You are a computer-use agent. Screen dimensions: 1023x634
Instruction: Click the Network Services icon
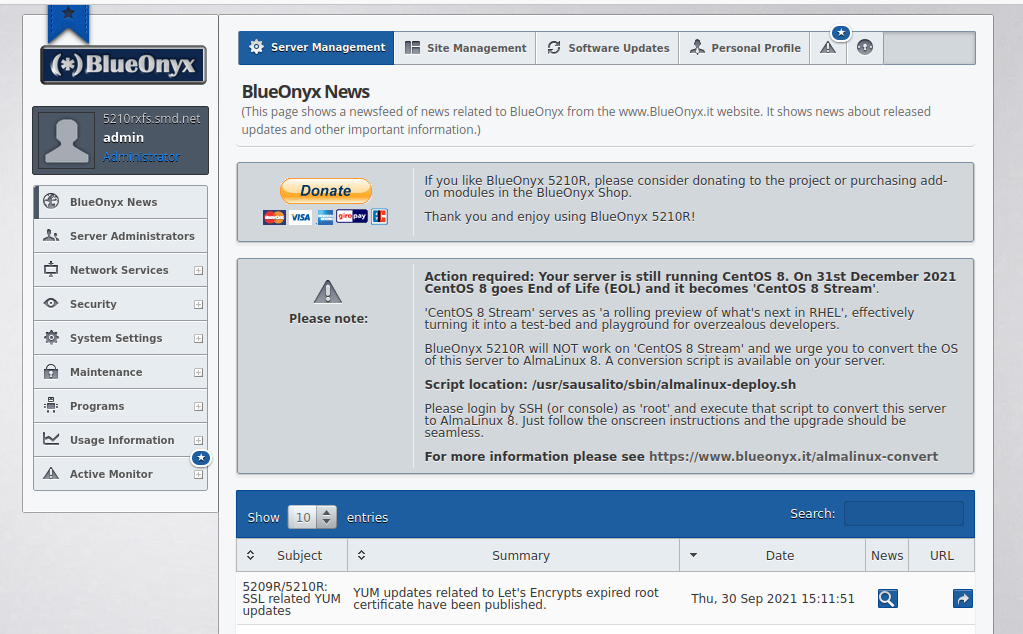[51, 269]
